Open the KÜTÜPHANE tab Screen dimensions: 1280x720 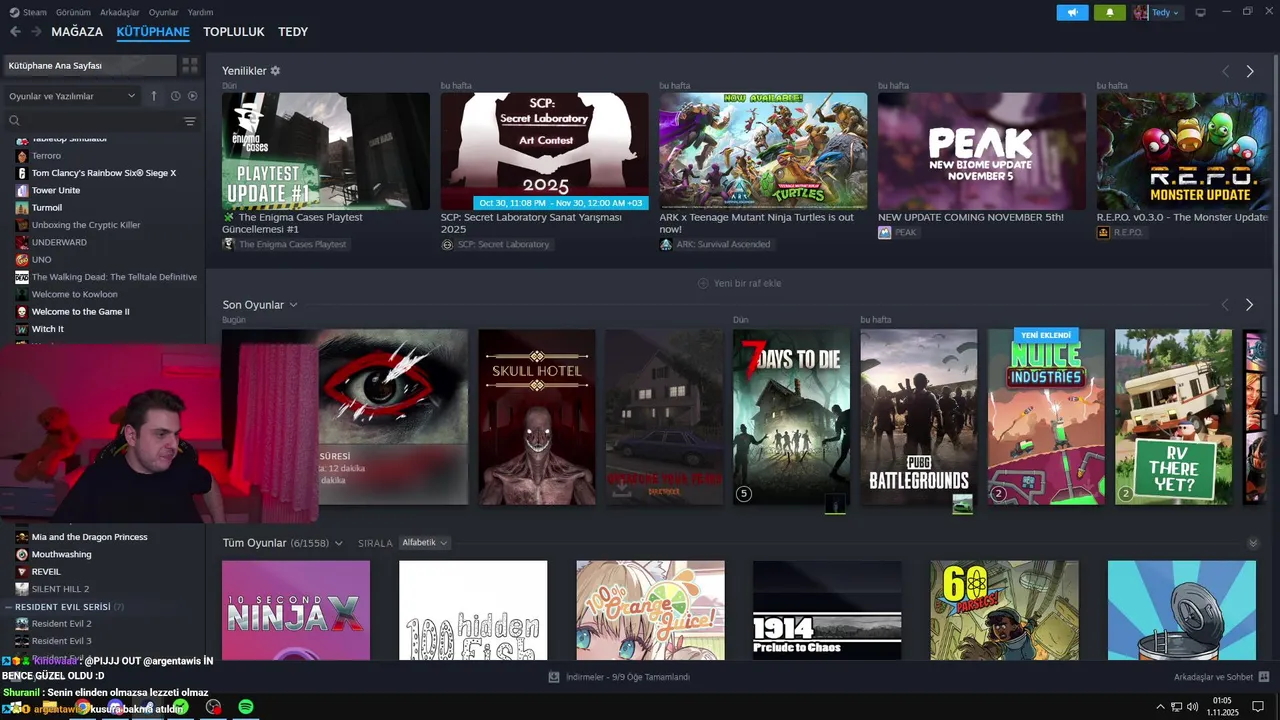coord(153,32)
